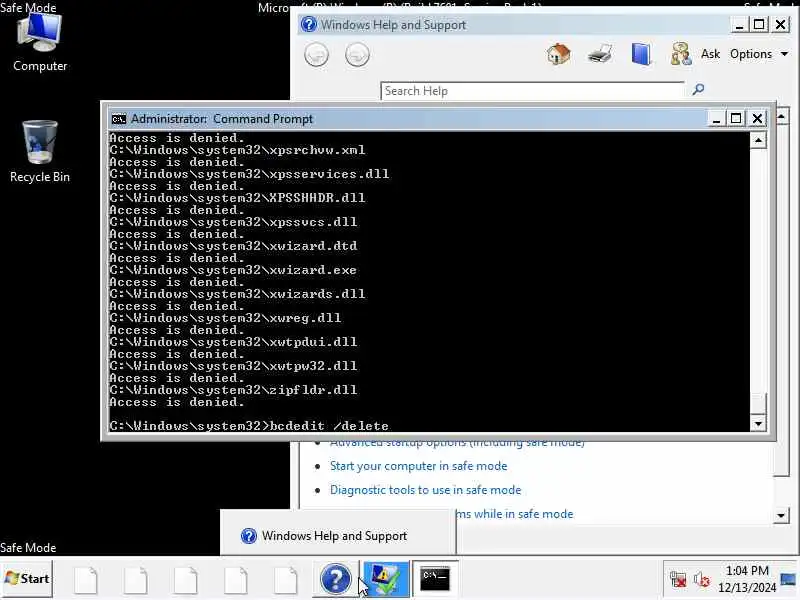This screenshot has width=800, height=600.
Task: Click the xpsservices.dll path line
Action: click(249, 174)
